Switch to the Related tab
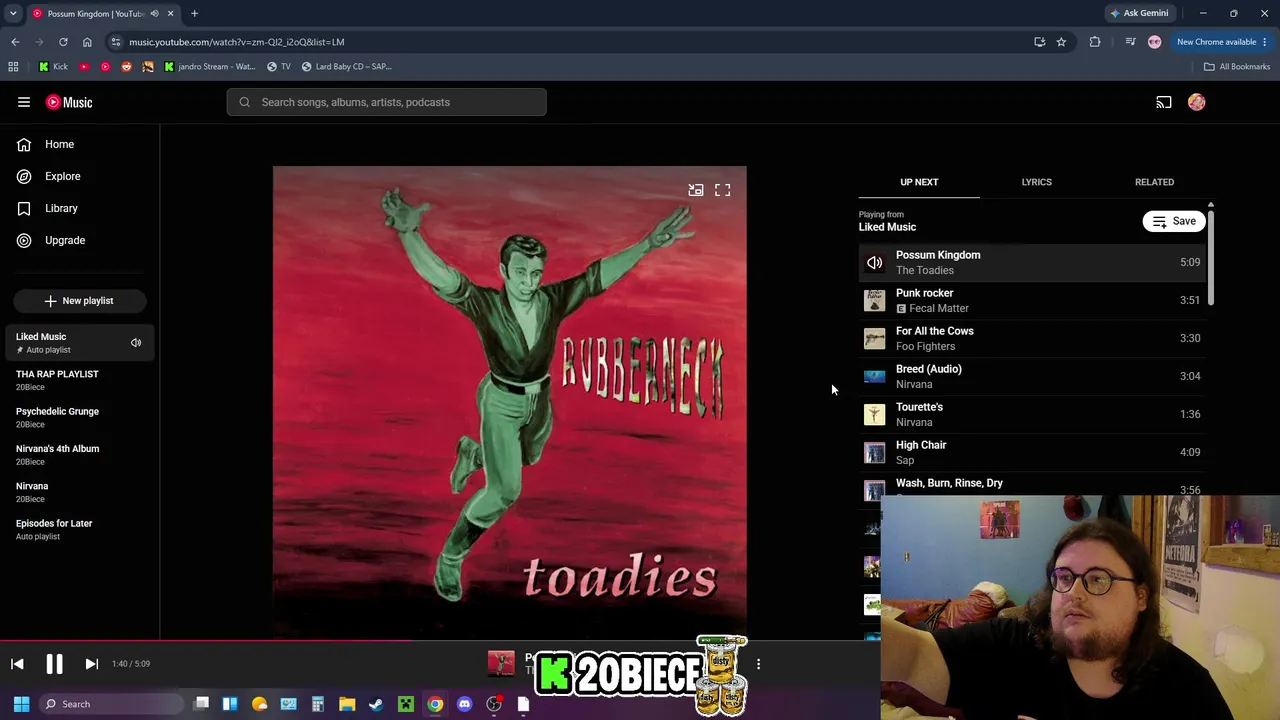 1154,182
